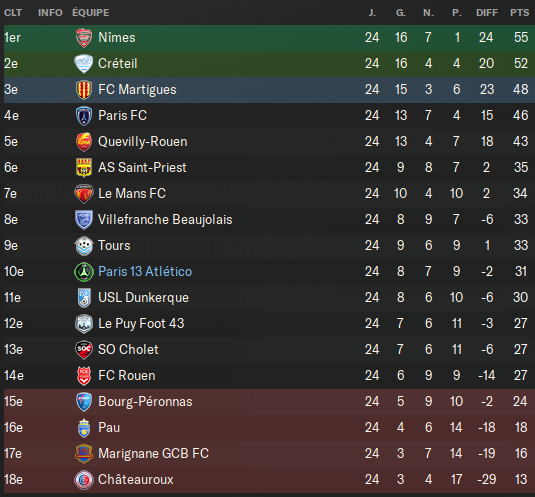The width and height of the screenshot is (535, 497).
Task: Click the Marignane GCB FC badge
Action: [x=84, y=454]
